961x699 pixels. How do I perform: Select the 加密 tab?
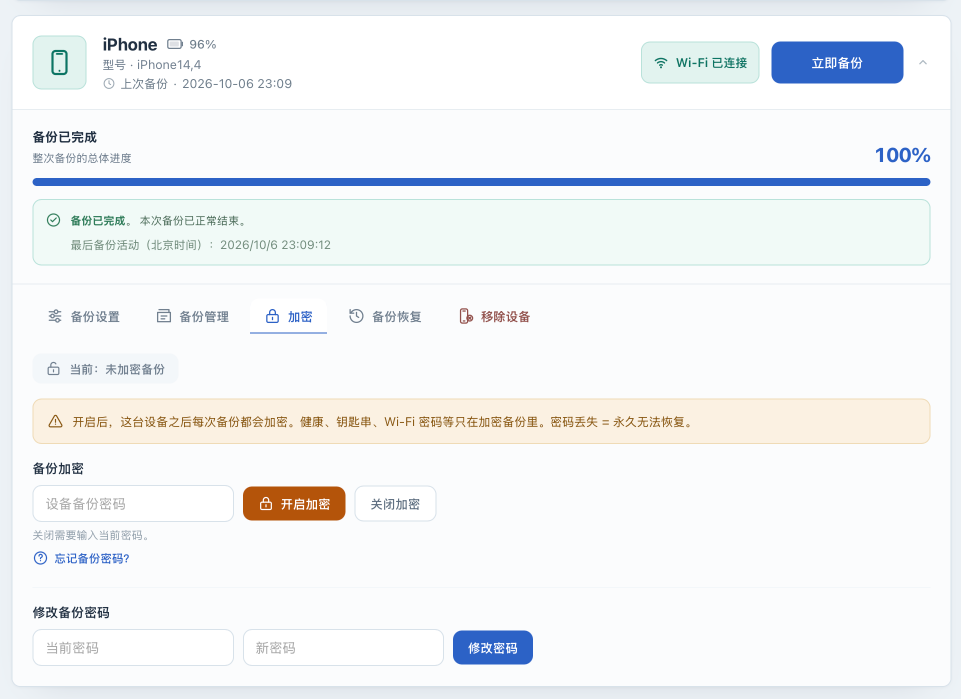click(x=289, y=317)
